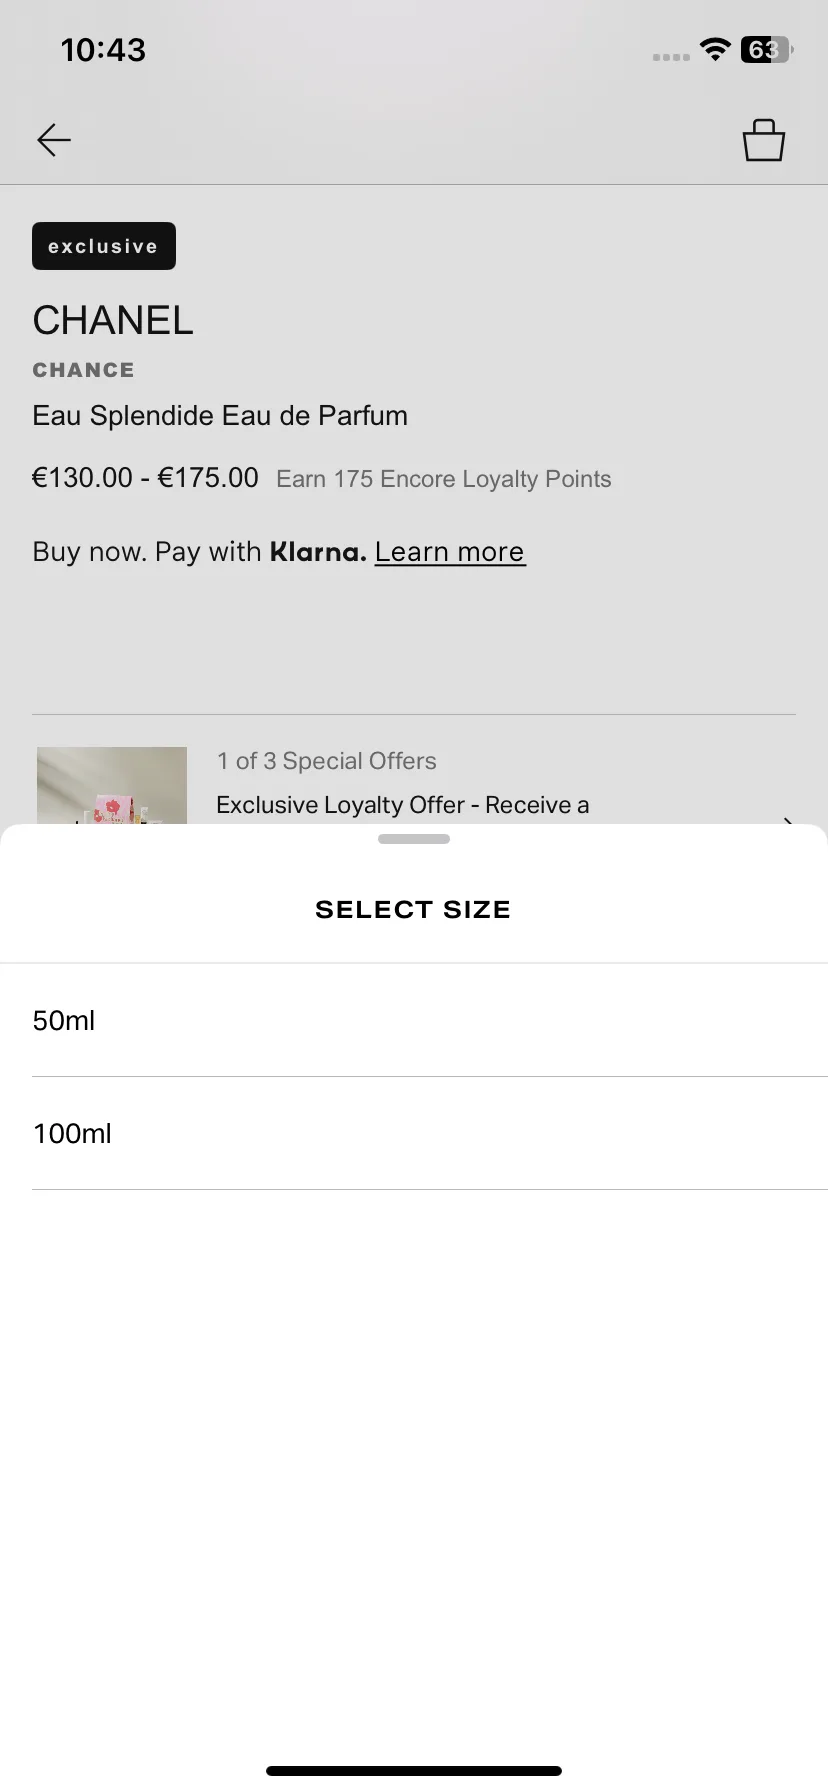Open Klarna Learn more link
828x1792 pixels.
449,552
